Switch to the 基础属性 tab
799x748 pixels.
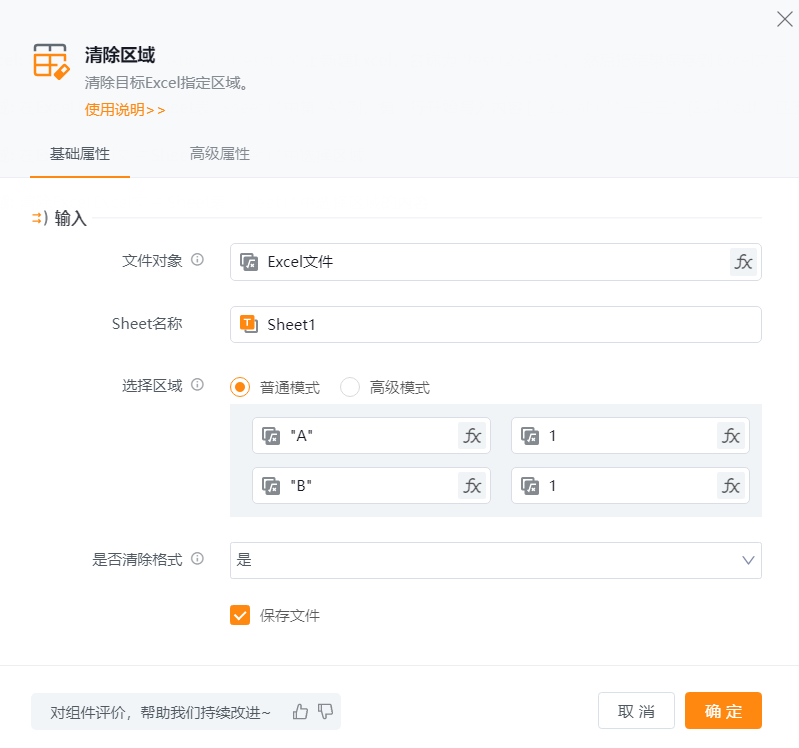click(80, 154)
